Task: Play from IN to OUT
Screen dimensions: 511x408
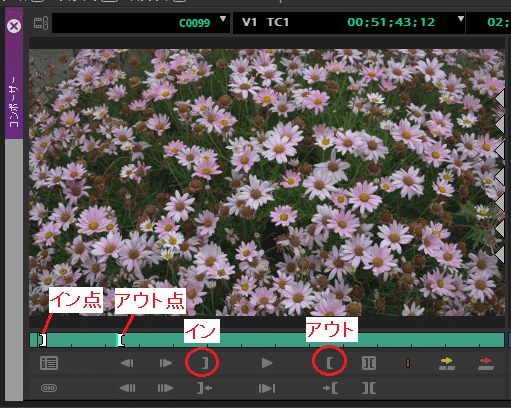Action: 267,388
